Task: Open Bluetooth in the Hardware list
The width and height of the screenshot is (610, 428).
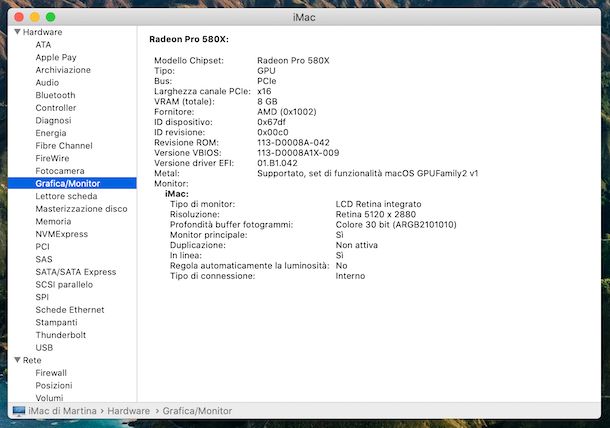Action: [x=55, y=95]
